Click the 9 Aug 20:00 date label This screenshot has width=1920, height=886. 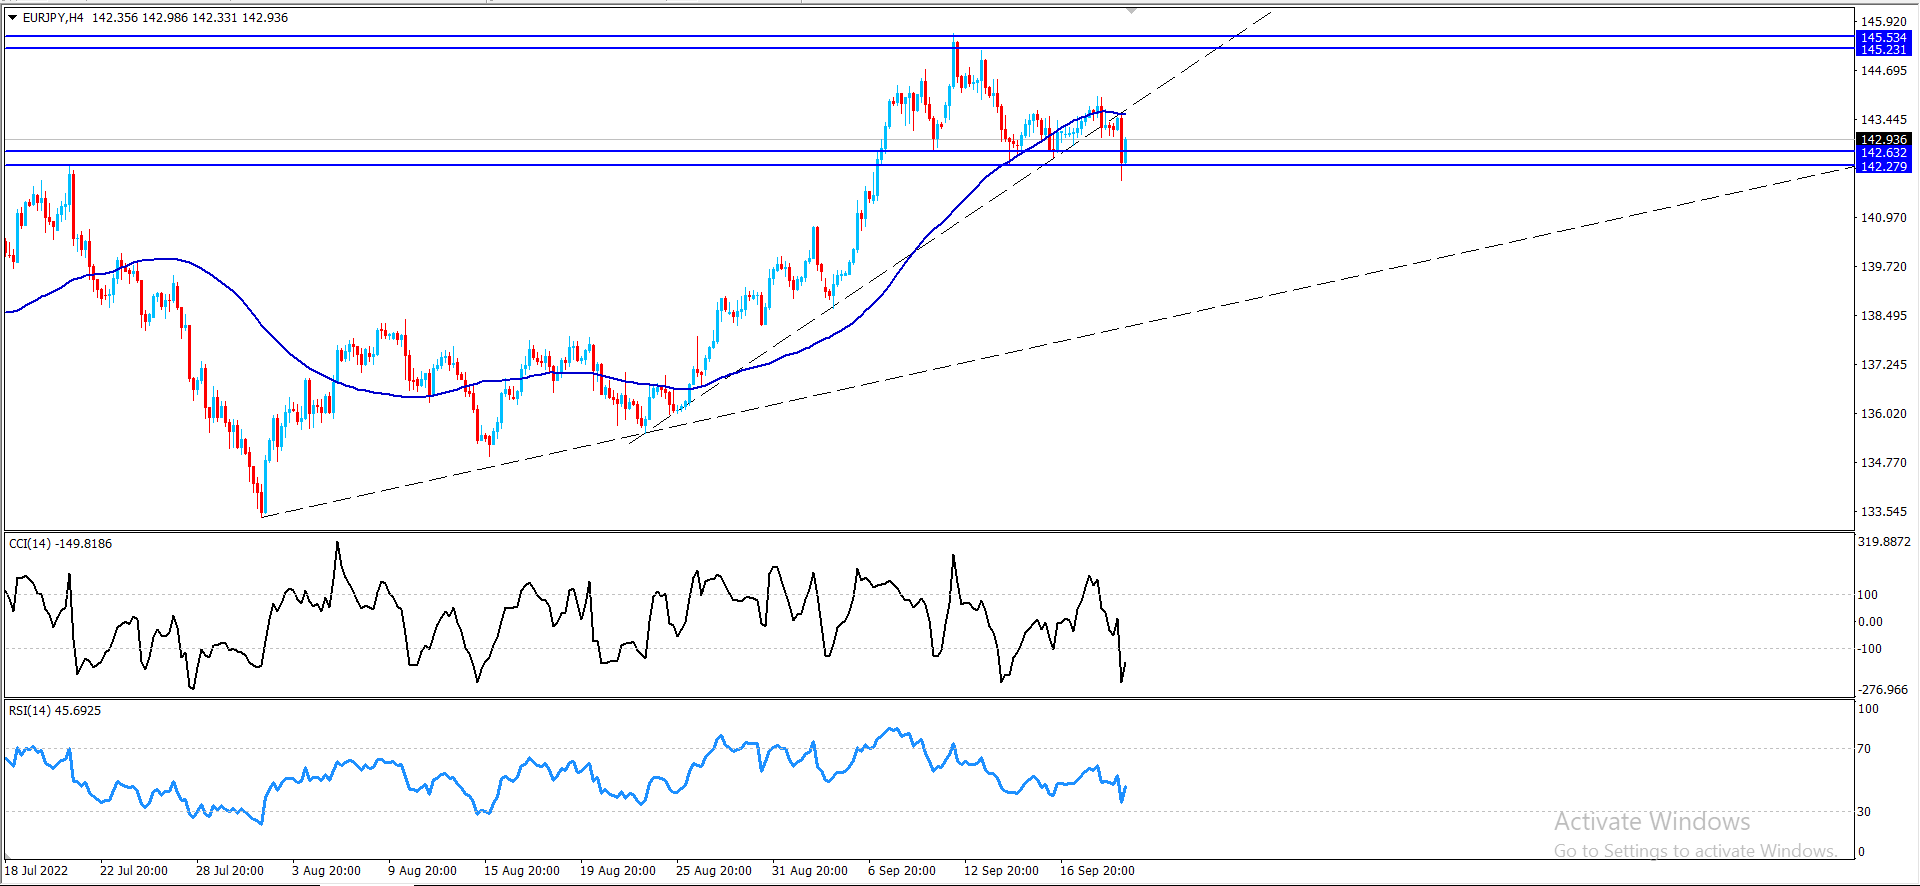(422, 871)
